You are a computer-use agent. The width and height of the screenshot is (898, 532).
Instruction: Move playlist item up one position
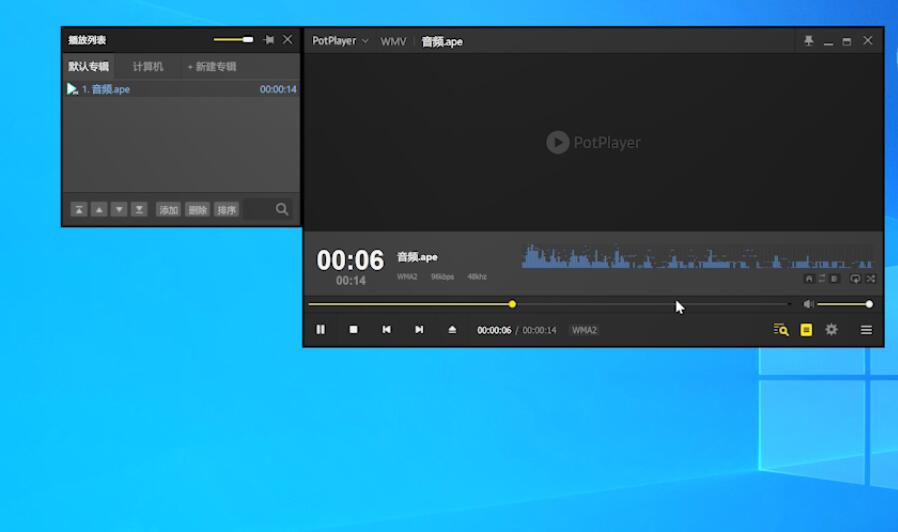pyautogui.click(x=99, y=210)
